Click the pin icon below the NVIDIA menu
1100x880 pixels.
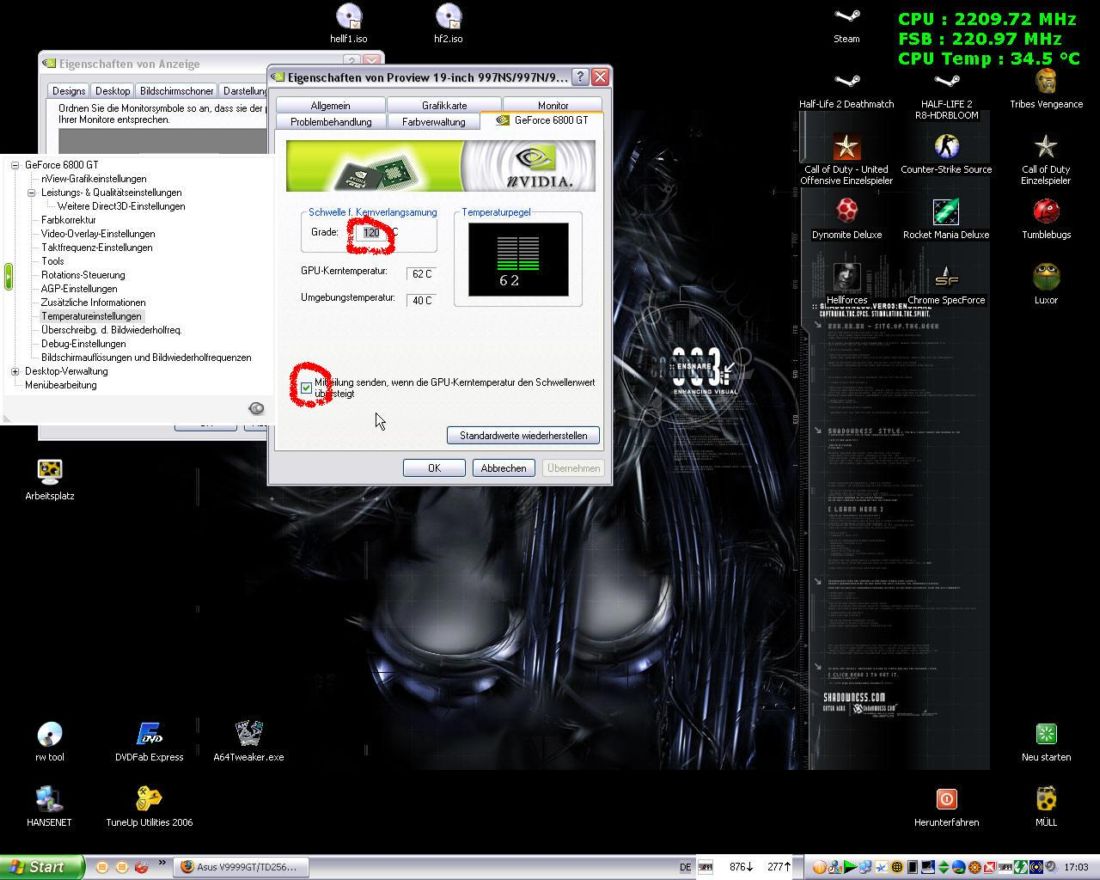pyautogui.click(x=256, y=408)
